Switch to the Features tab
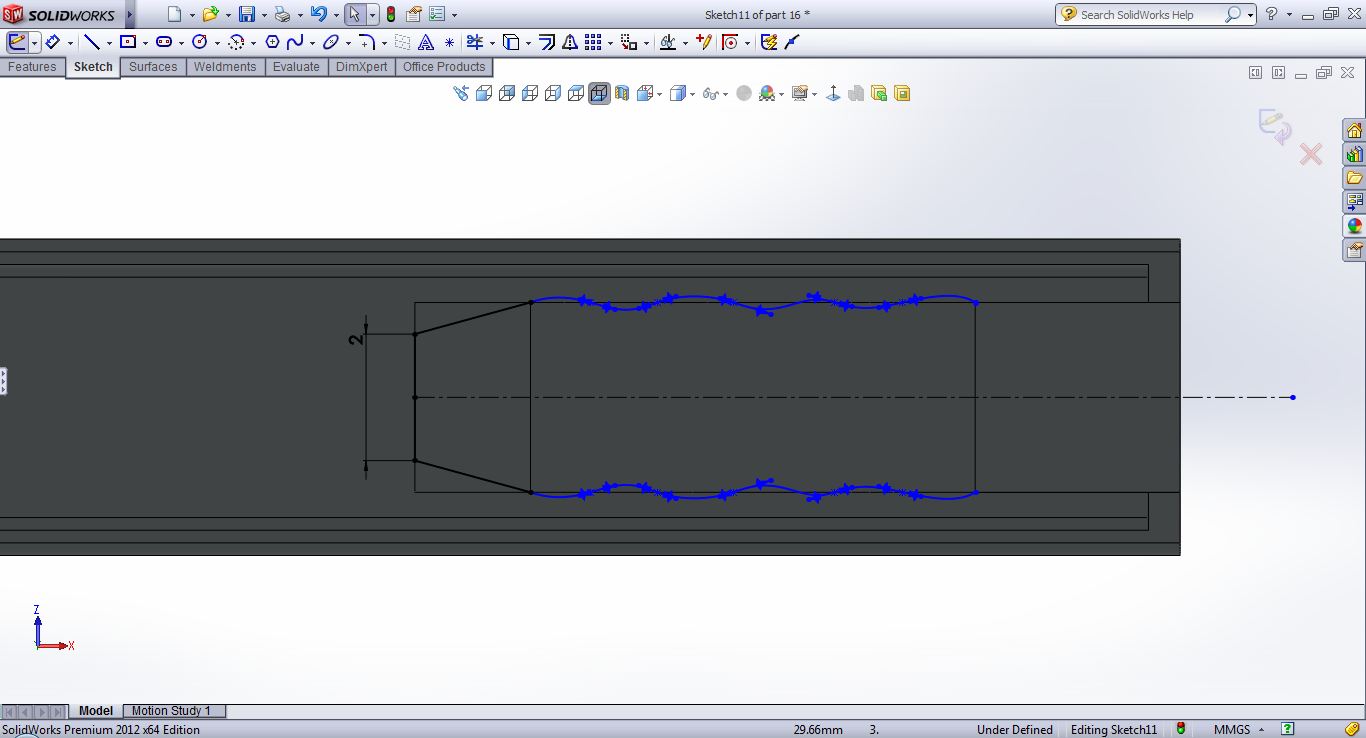This screenshot has width=1366, height=738. tap(32, 67)
